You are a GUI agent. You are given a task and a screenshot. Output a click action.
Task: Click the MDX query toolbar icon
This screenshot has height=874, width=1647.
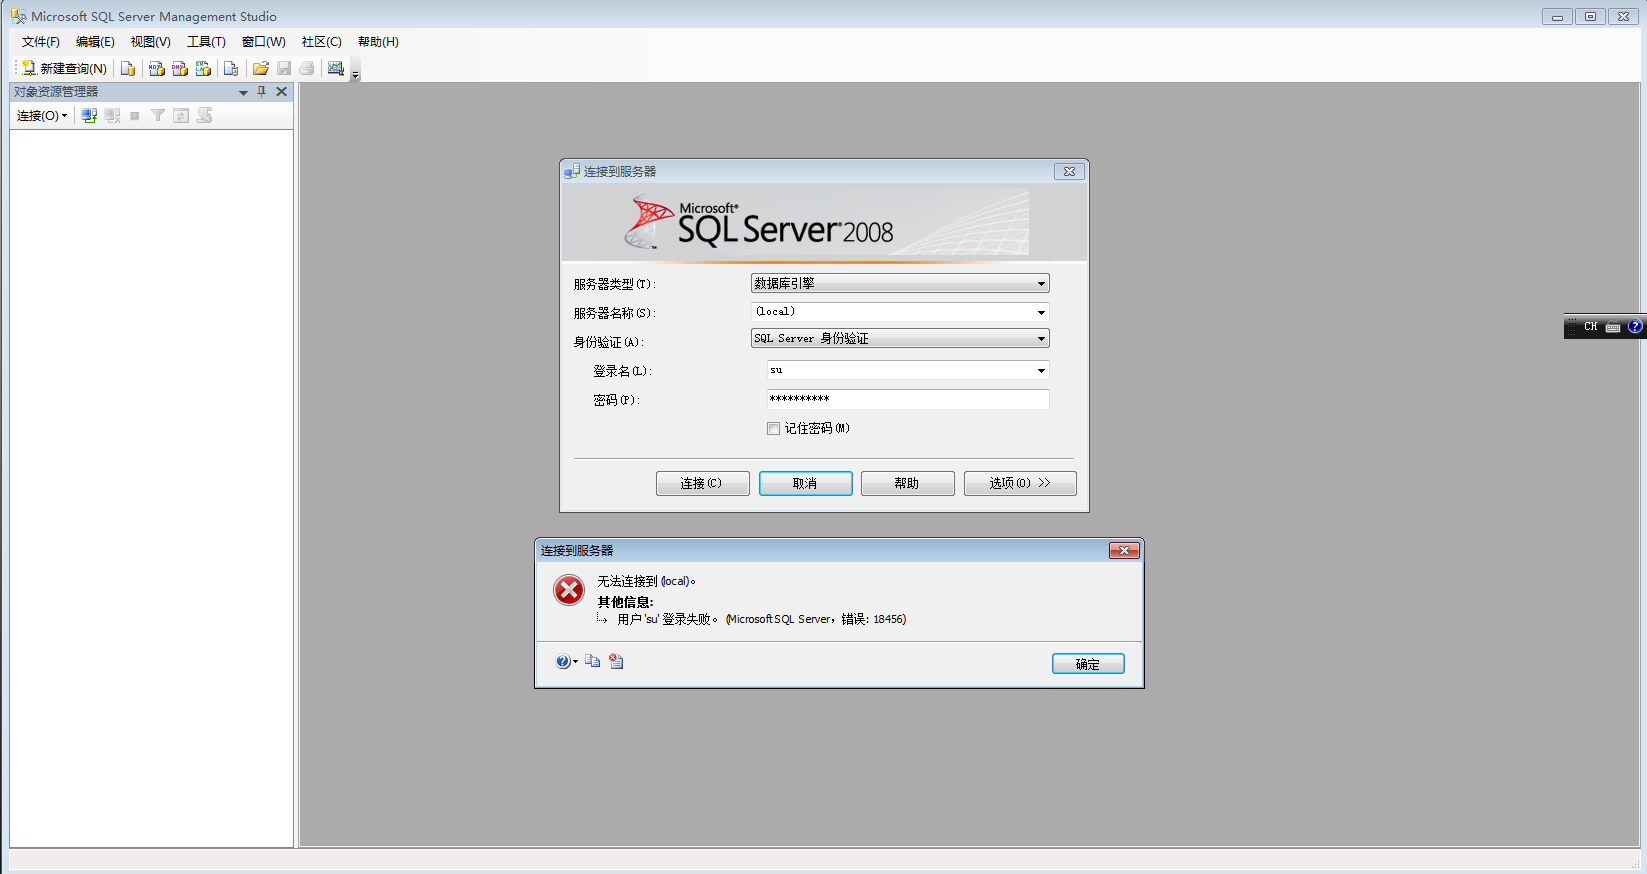pos(156,68)
